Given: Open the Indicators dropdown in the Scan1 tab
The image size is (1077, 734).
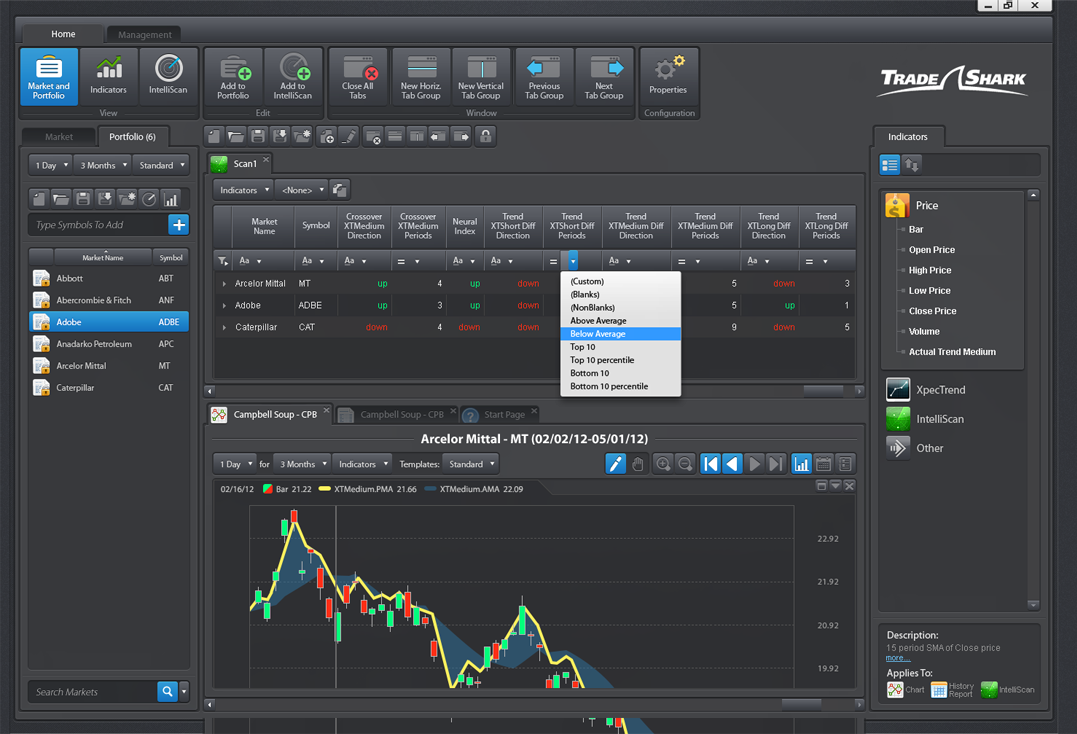Looking at the screenshot, I should click(244, 190).
